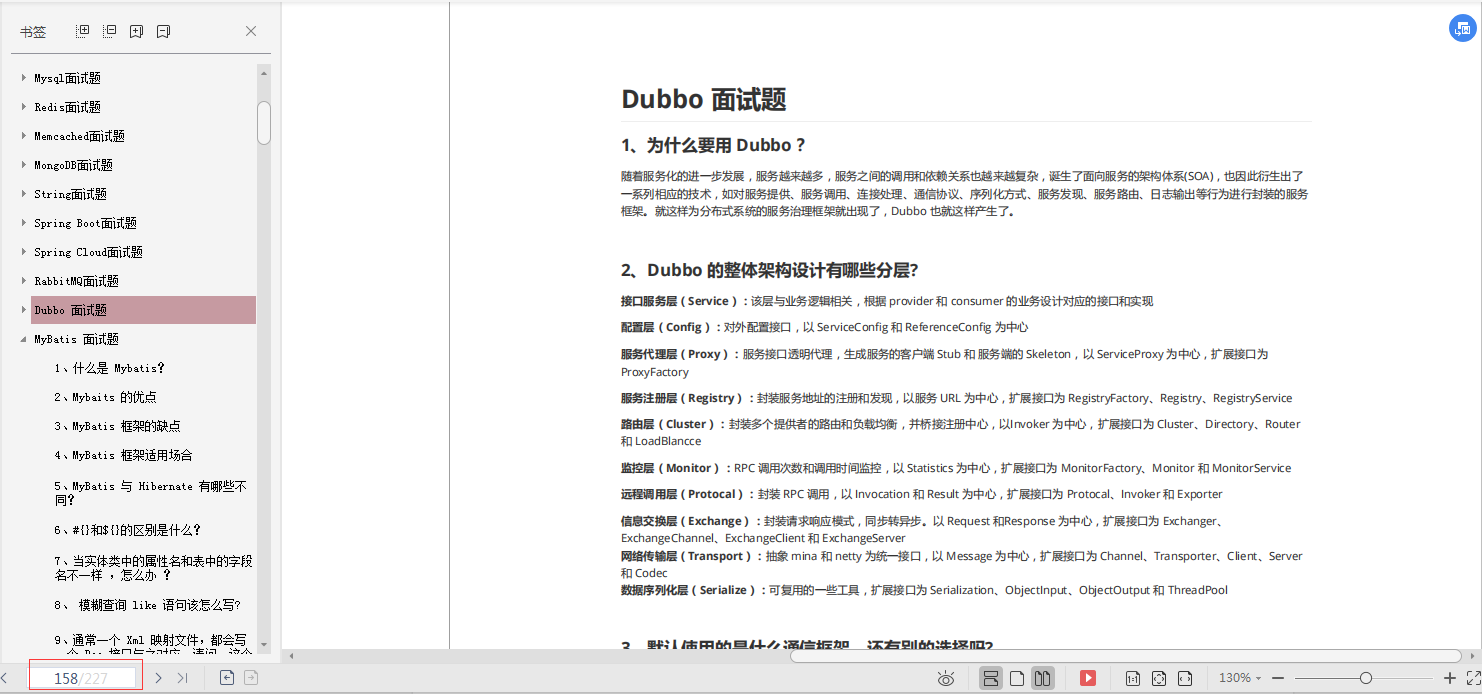Image resolution: width=1482 pixels, height=694 pixels.
Task: Open bookmark 7、当实体类中的属性名和表中的字段名不一样
Action: click(x=153, y=568)
